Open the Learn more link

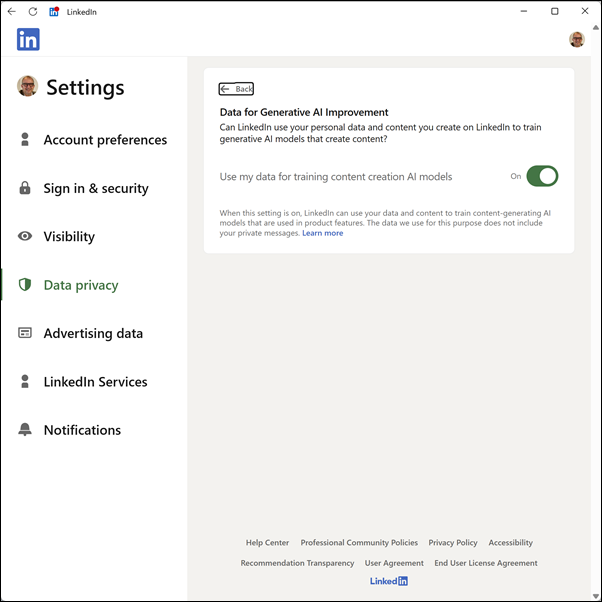tap(322, 233)
